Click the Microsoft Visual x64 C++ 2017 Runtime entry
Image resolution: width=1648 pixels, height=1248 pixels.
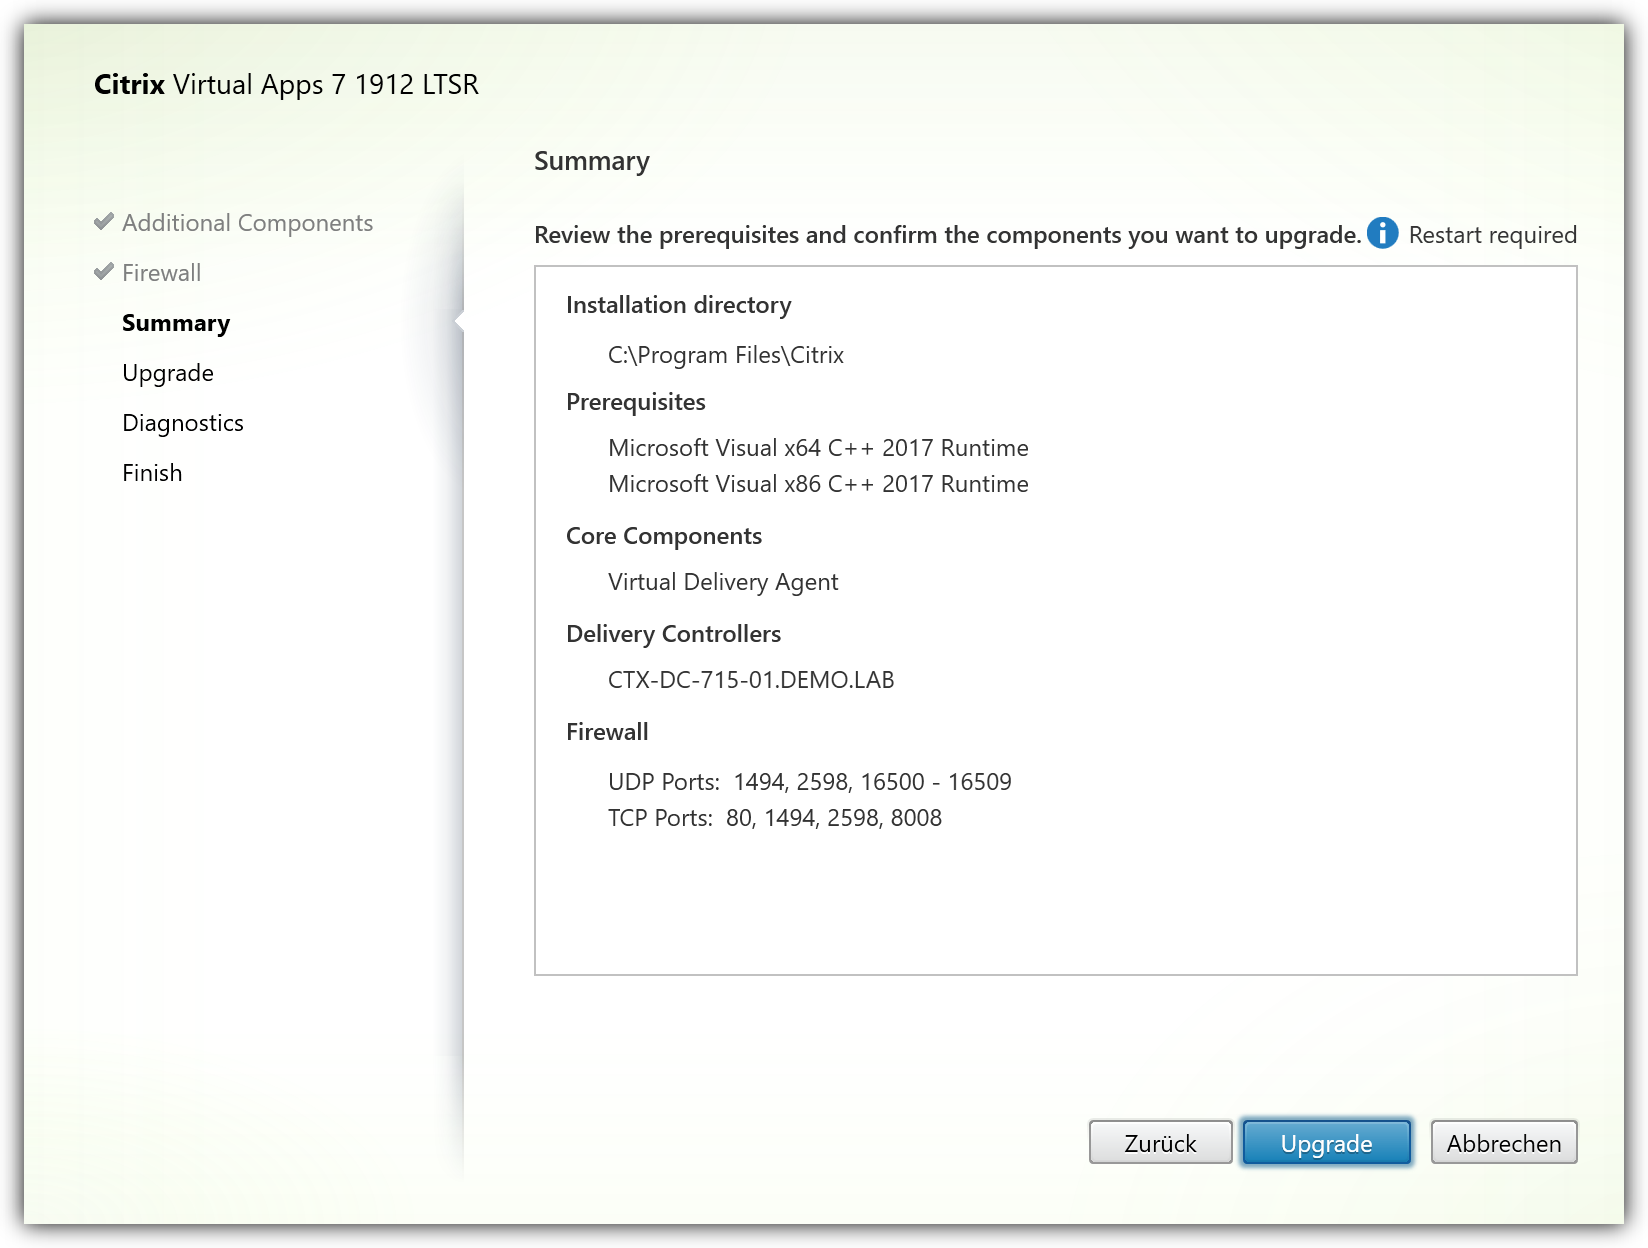[x=818, y=448]
